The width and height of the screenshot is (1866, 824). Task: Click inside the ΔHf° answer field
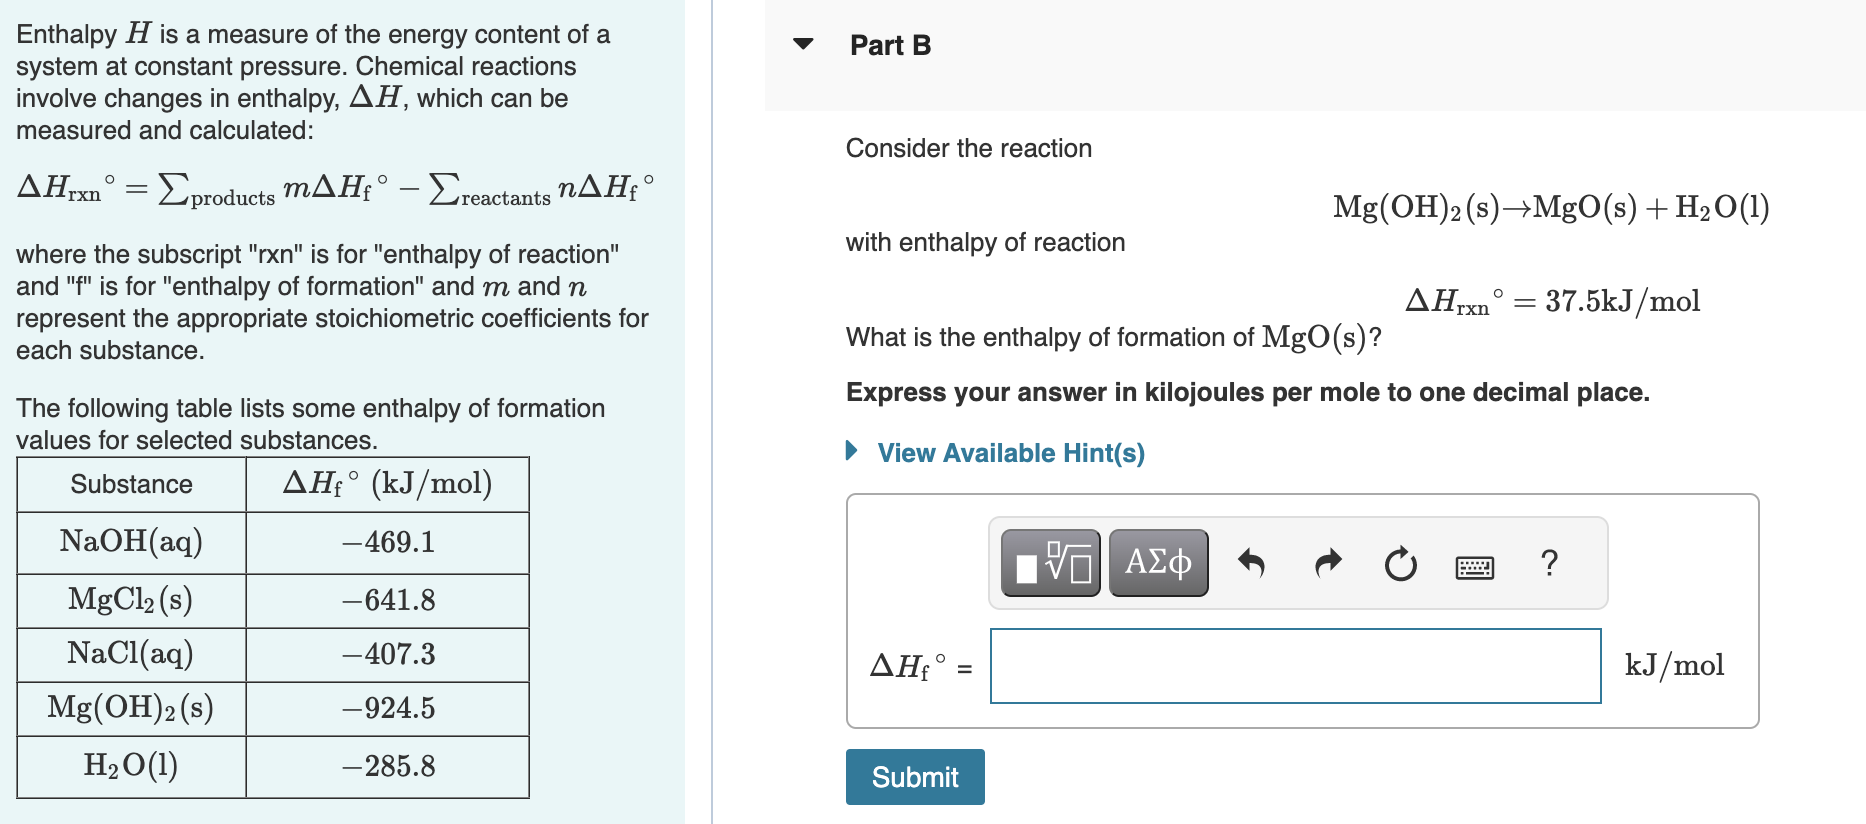[x=1294, y=664]
